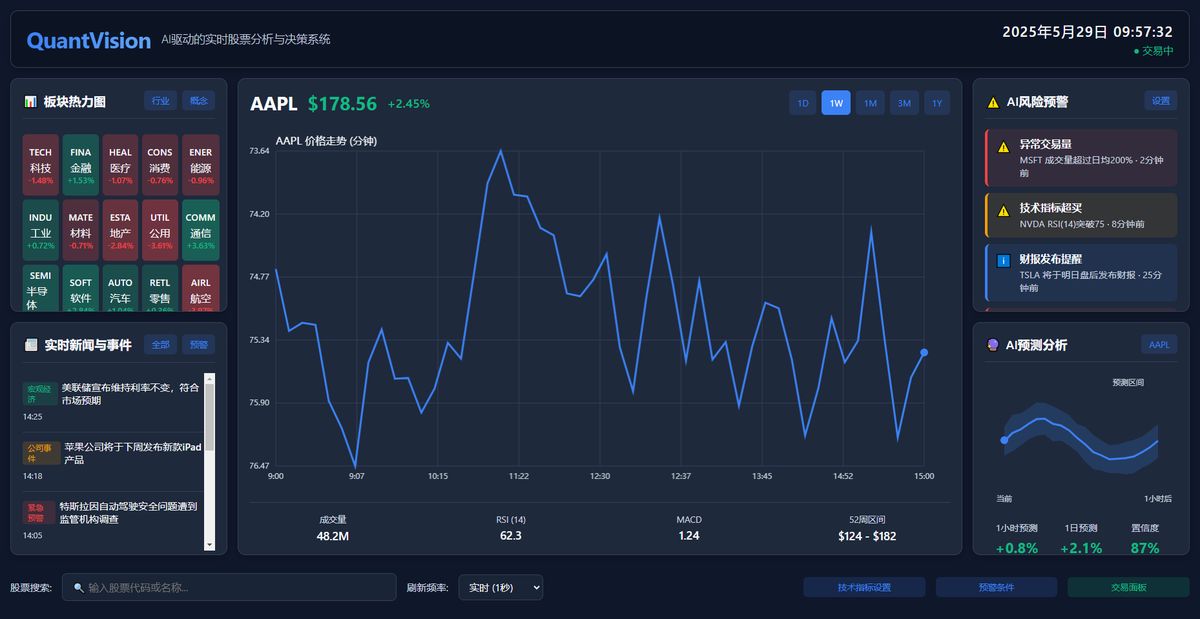The image size is (1200, 619).
Task: Select the 1D chart timeframe
Action: pos(802,102)
